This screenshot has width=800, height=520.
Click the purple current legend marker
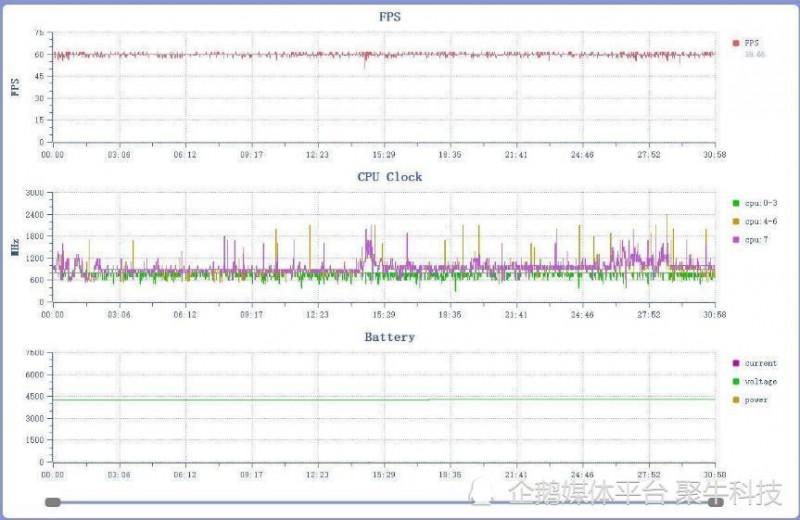pos(736,363)
